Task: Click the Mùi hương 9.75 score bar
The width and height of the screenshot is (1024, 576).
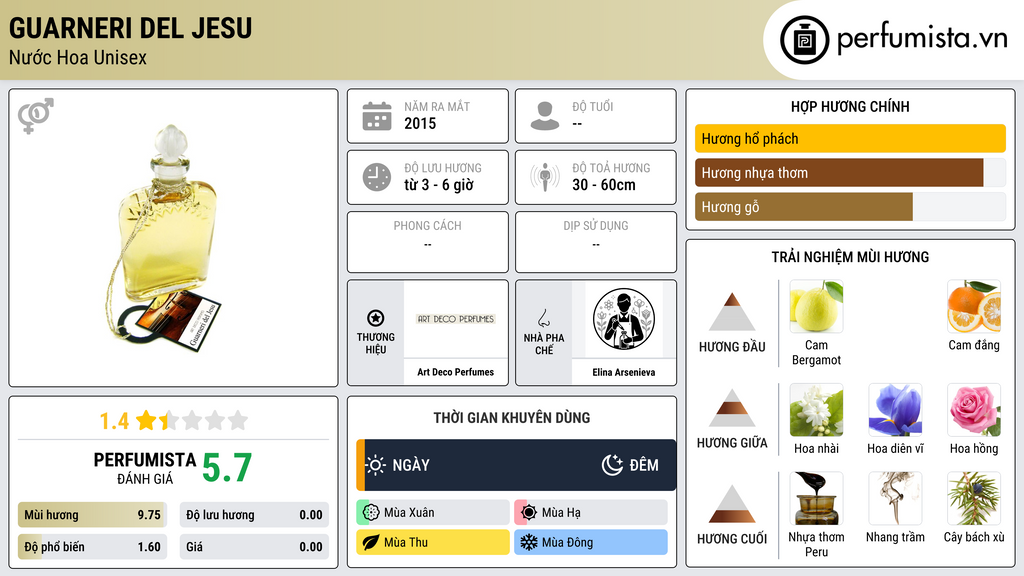Action: [x=92, y=515]
